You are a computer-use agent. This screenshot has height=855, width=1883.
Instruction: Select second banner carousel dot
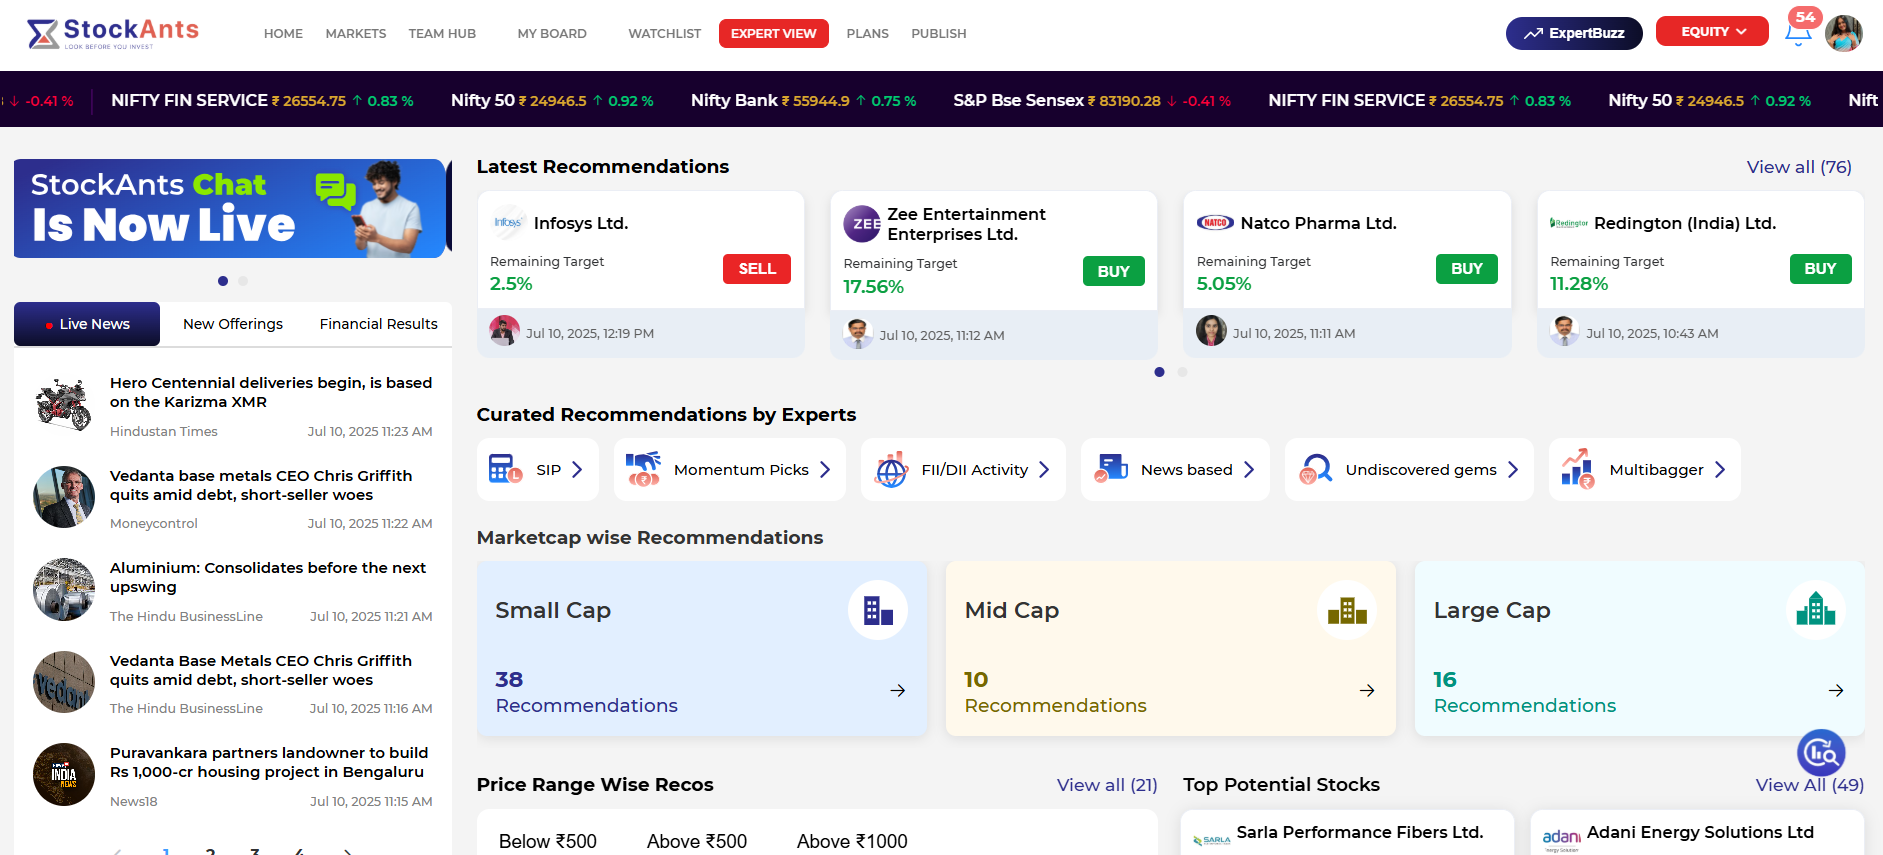243,281
